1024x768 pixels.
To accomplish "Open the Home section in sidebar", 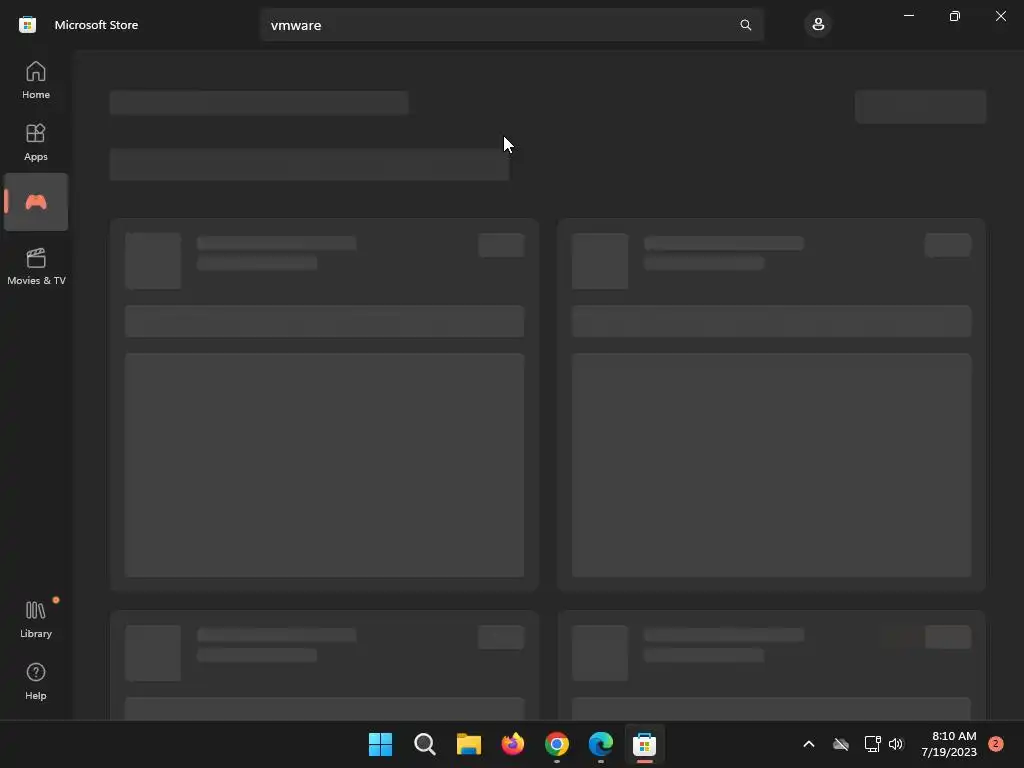I will coord(36,80).
